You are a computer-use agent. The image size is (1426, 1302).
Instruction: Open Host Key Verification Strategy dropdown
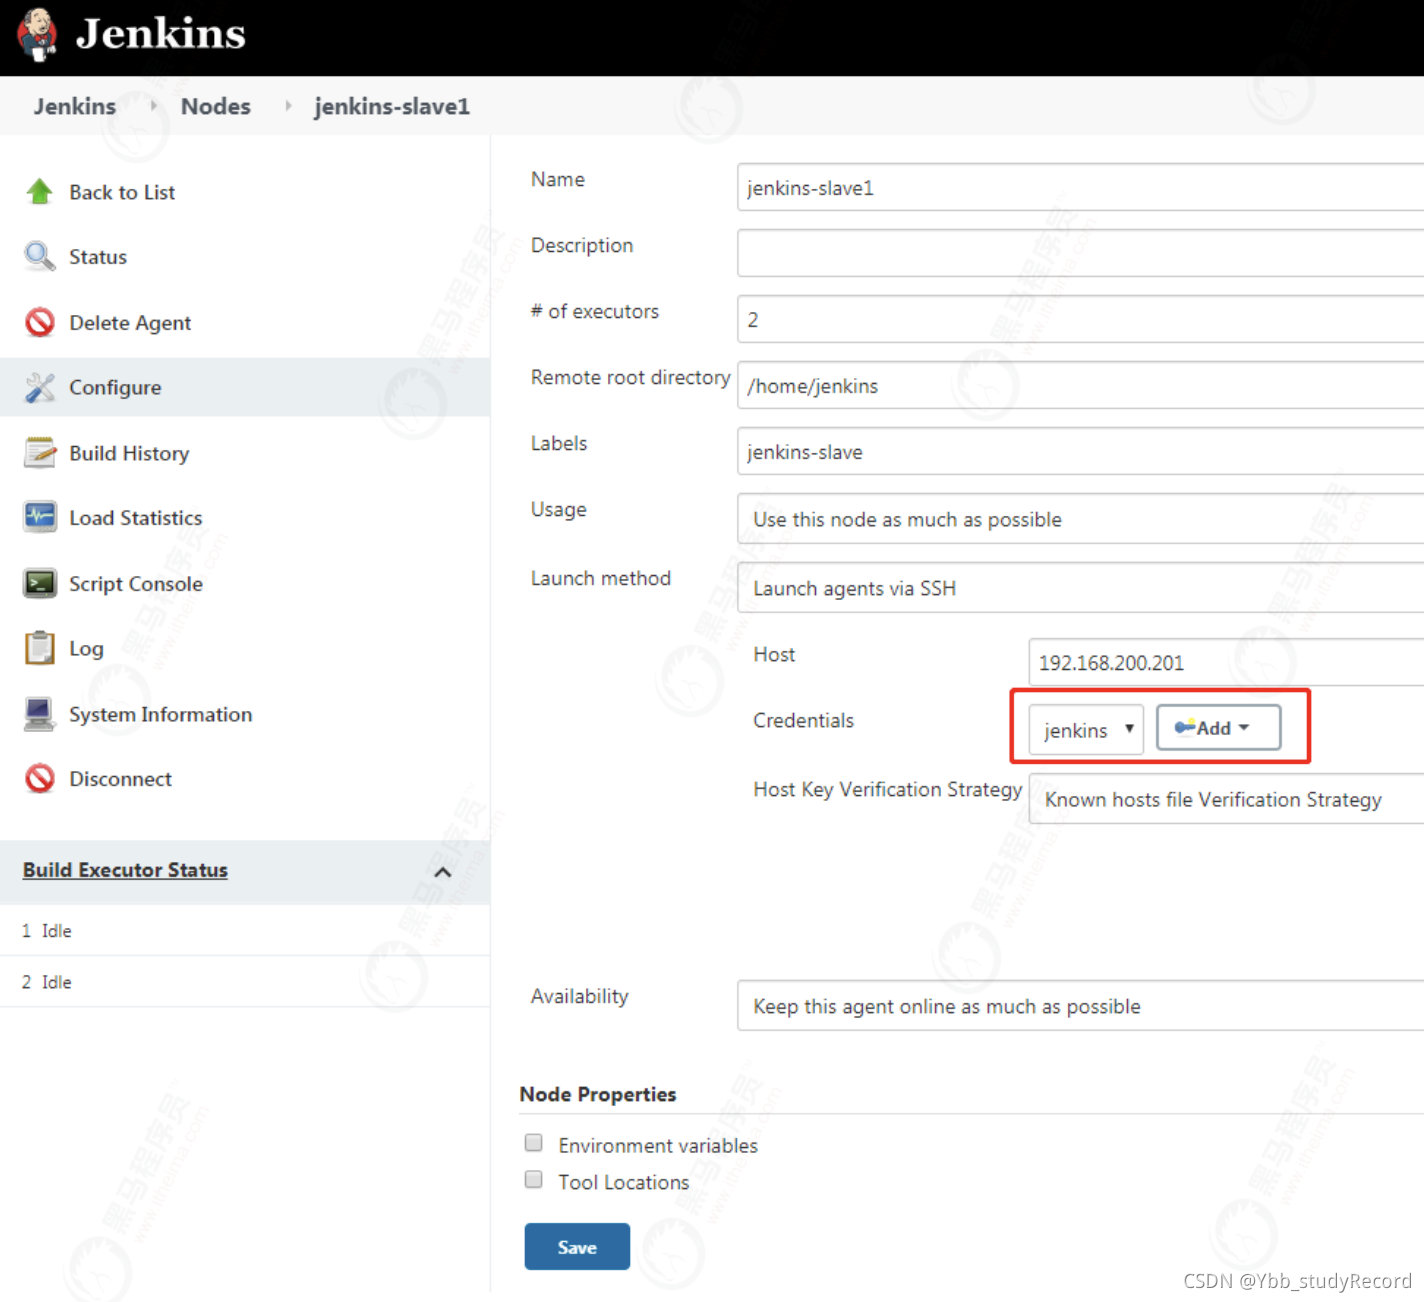[1227, 799]
